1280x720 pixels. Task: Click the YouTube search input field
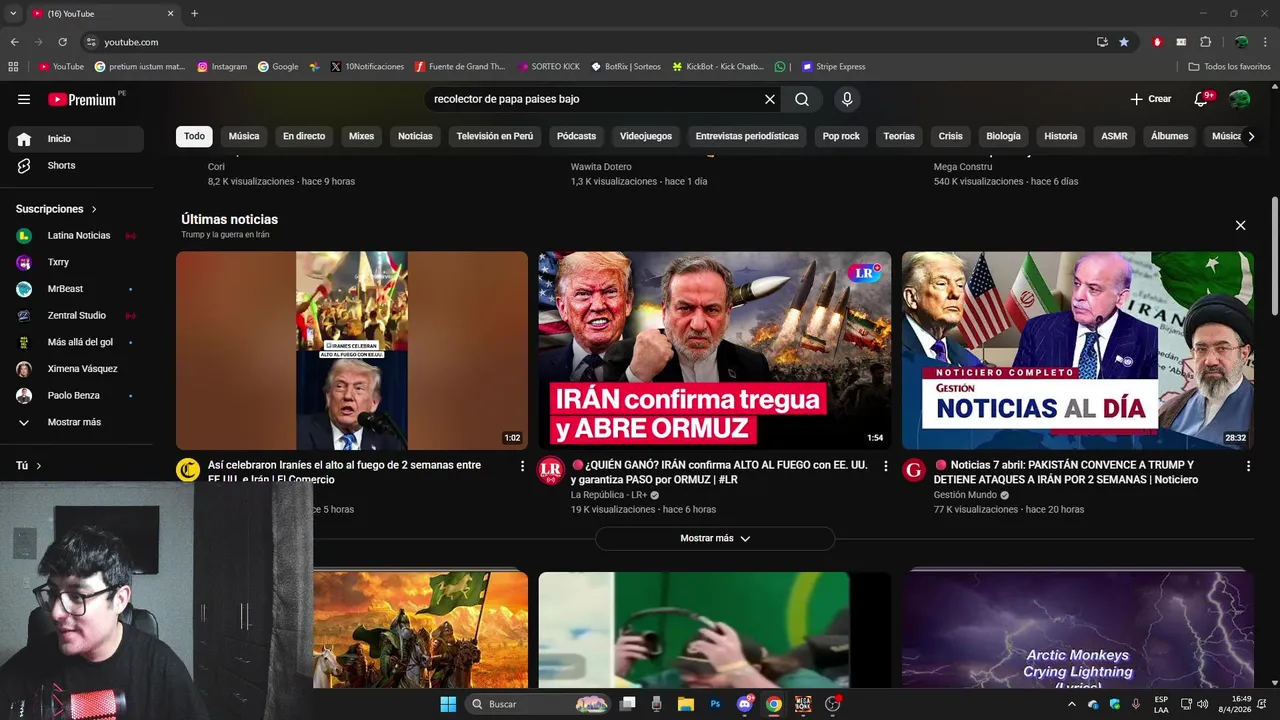click(595, 99)
